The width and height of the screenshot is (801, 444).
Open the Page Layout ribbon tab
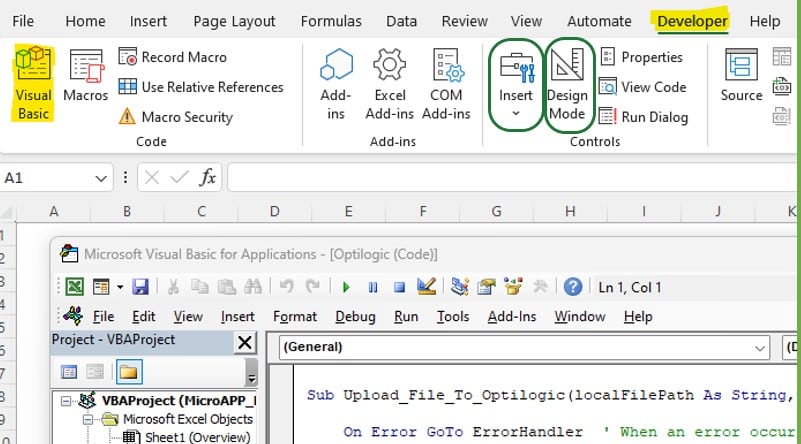point(234,21)
